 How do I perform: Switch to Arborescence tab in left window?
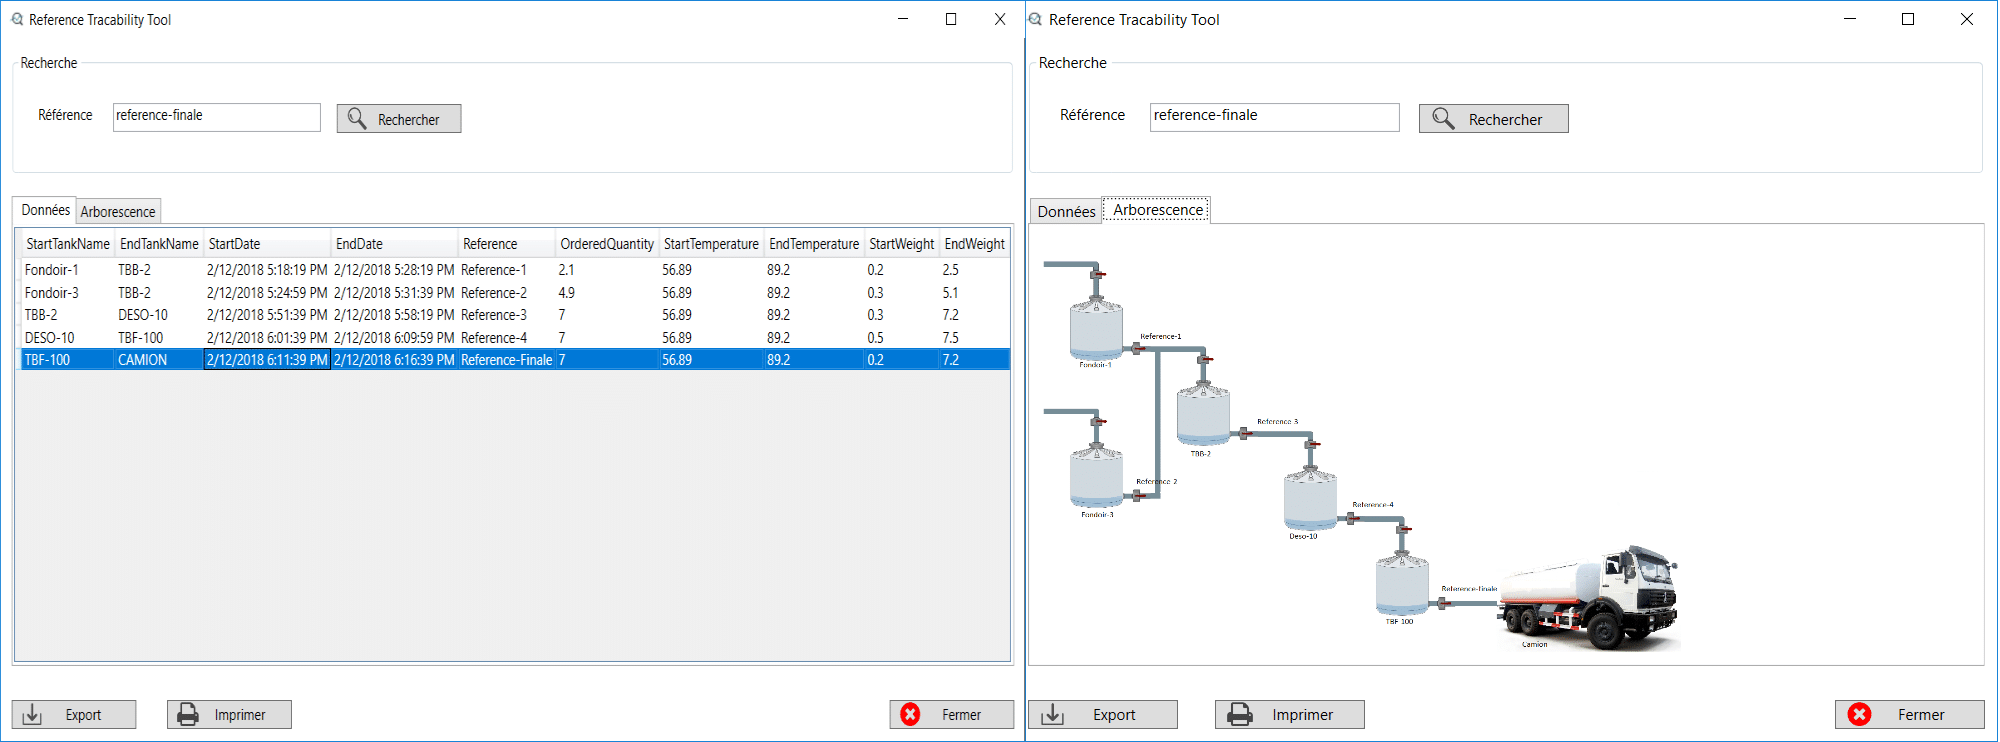pyautogui.click(x=118, y=212)
